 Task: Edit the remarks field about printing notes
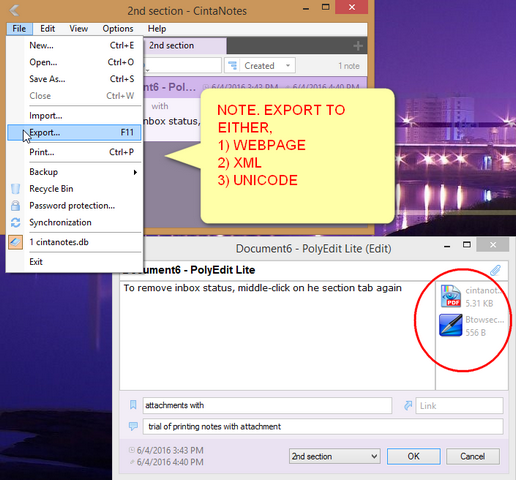[323, 427]
